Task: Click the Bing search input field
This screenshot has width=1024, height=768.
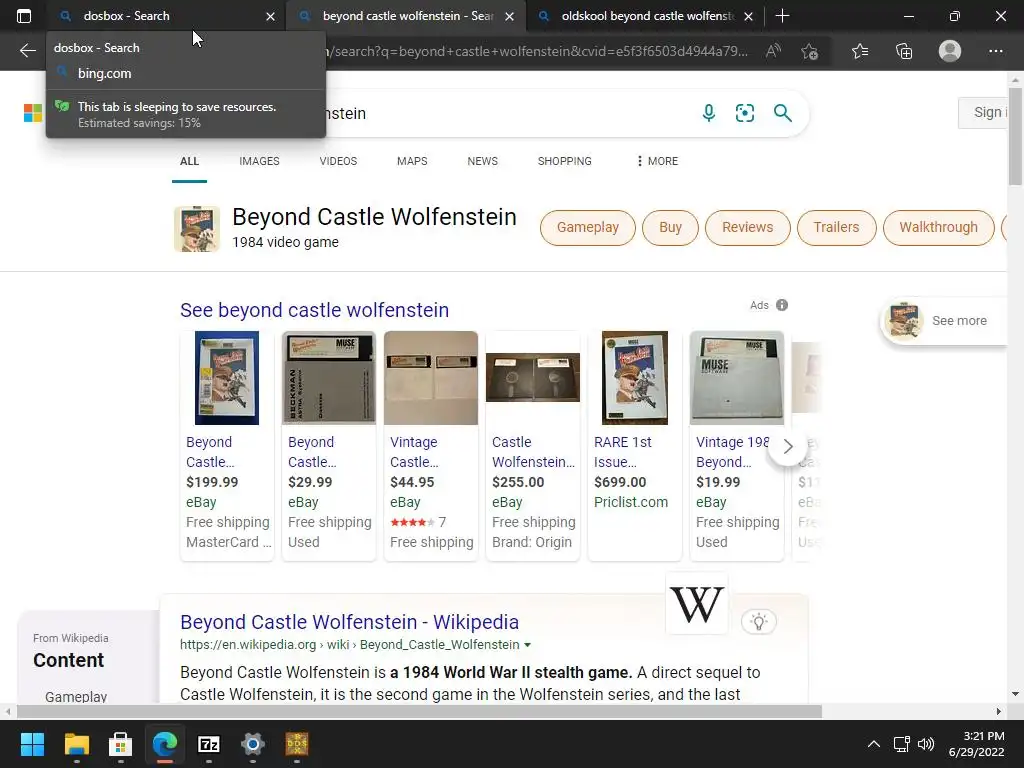Action: tap(509, 113)
